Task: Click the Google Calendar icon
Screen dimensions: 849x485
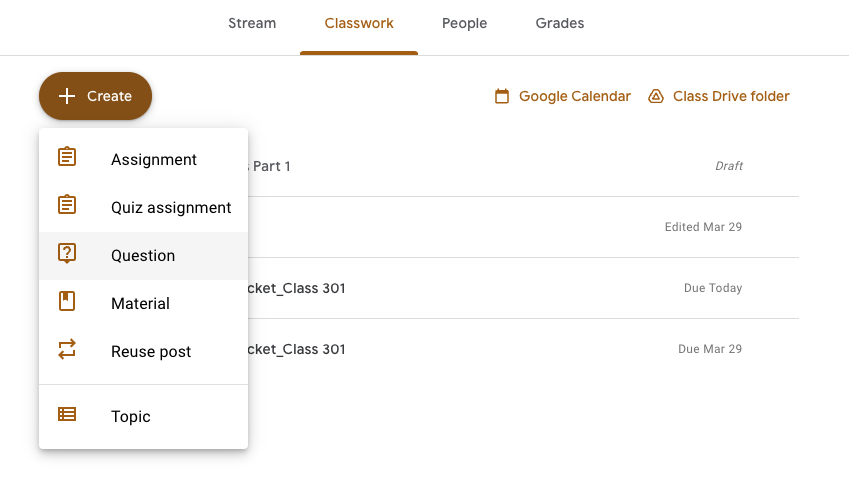Action: point(502,96)
